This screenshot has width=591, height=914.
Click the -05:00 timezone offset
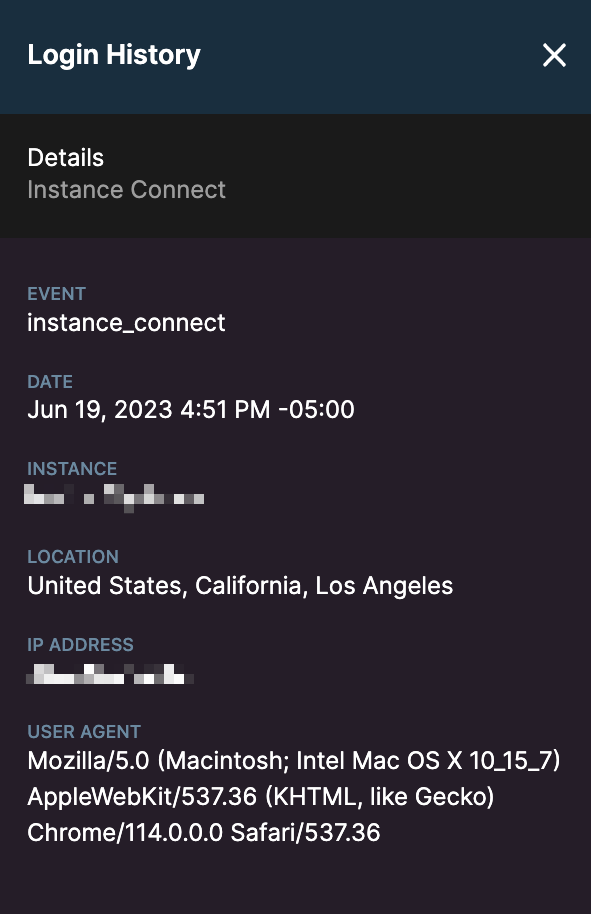tap(316, 410)
